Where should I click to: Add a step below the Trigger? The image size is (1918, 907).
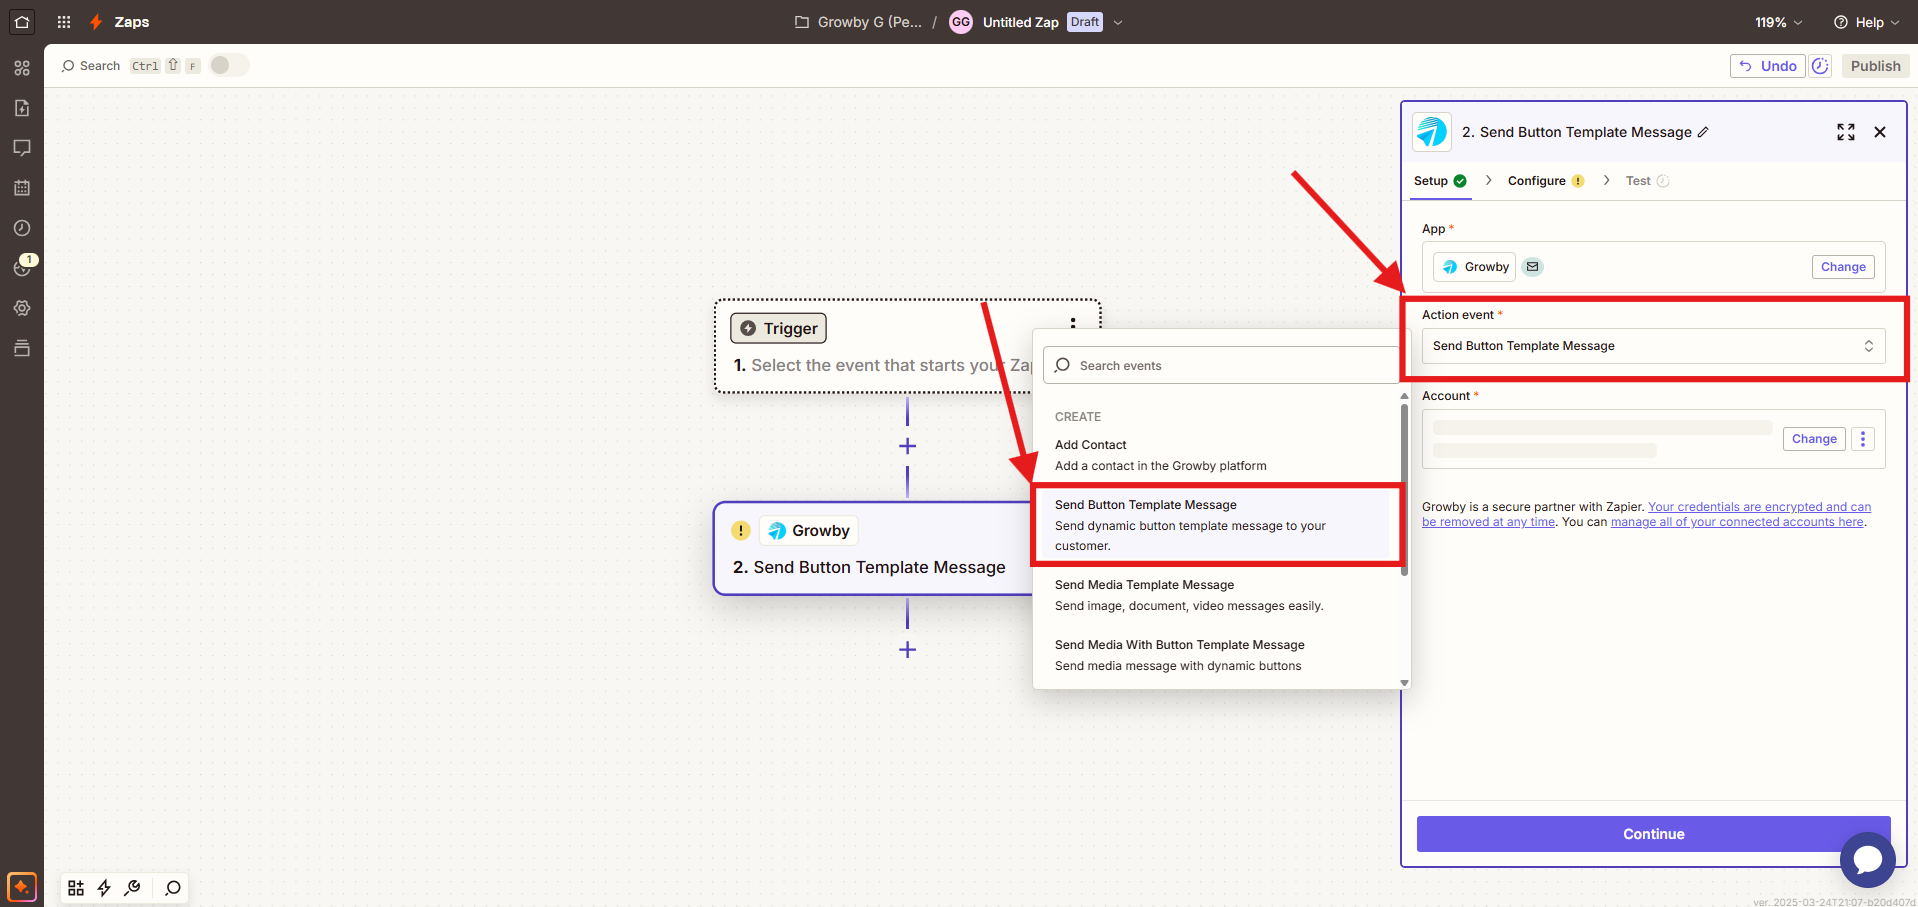(907, 446)
